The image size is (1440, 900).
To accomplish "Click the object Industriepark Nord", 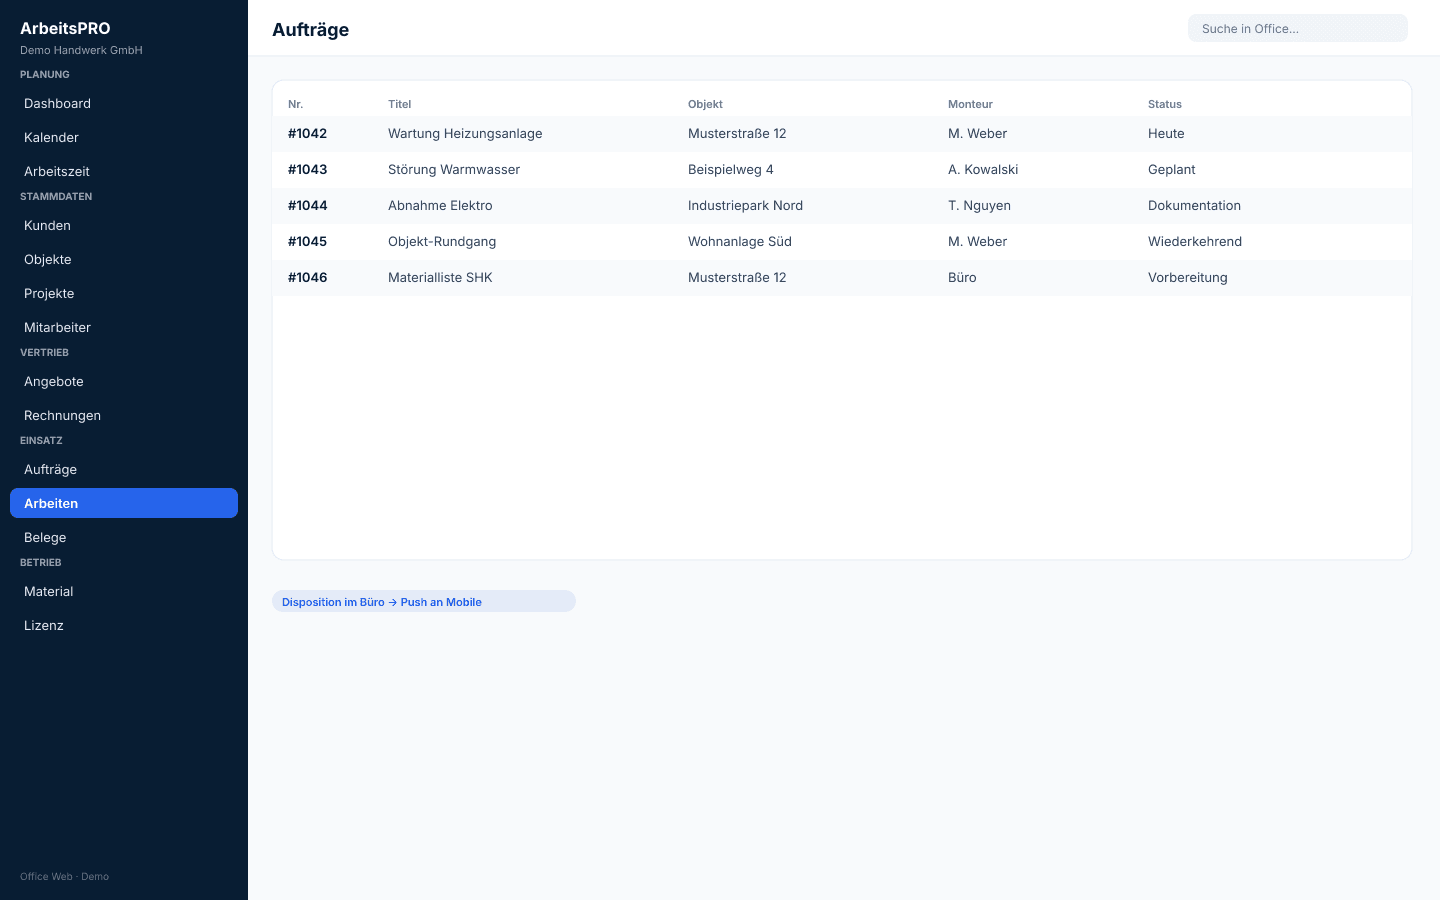I will pos(745,205).
